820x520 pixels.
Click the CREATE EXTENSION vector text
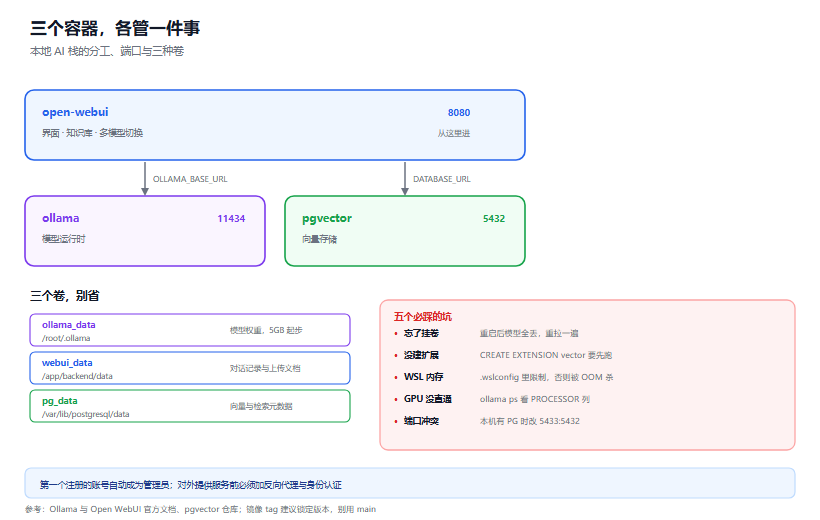545,356
